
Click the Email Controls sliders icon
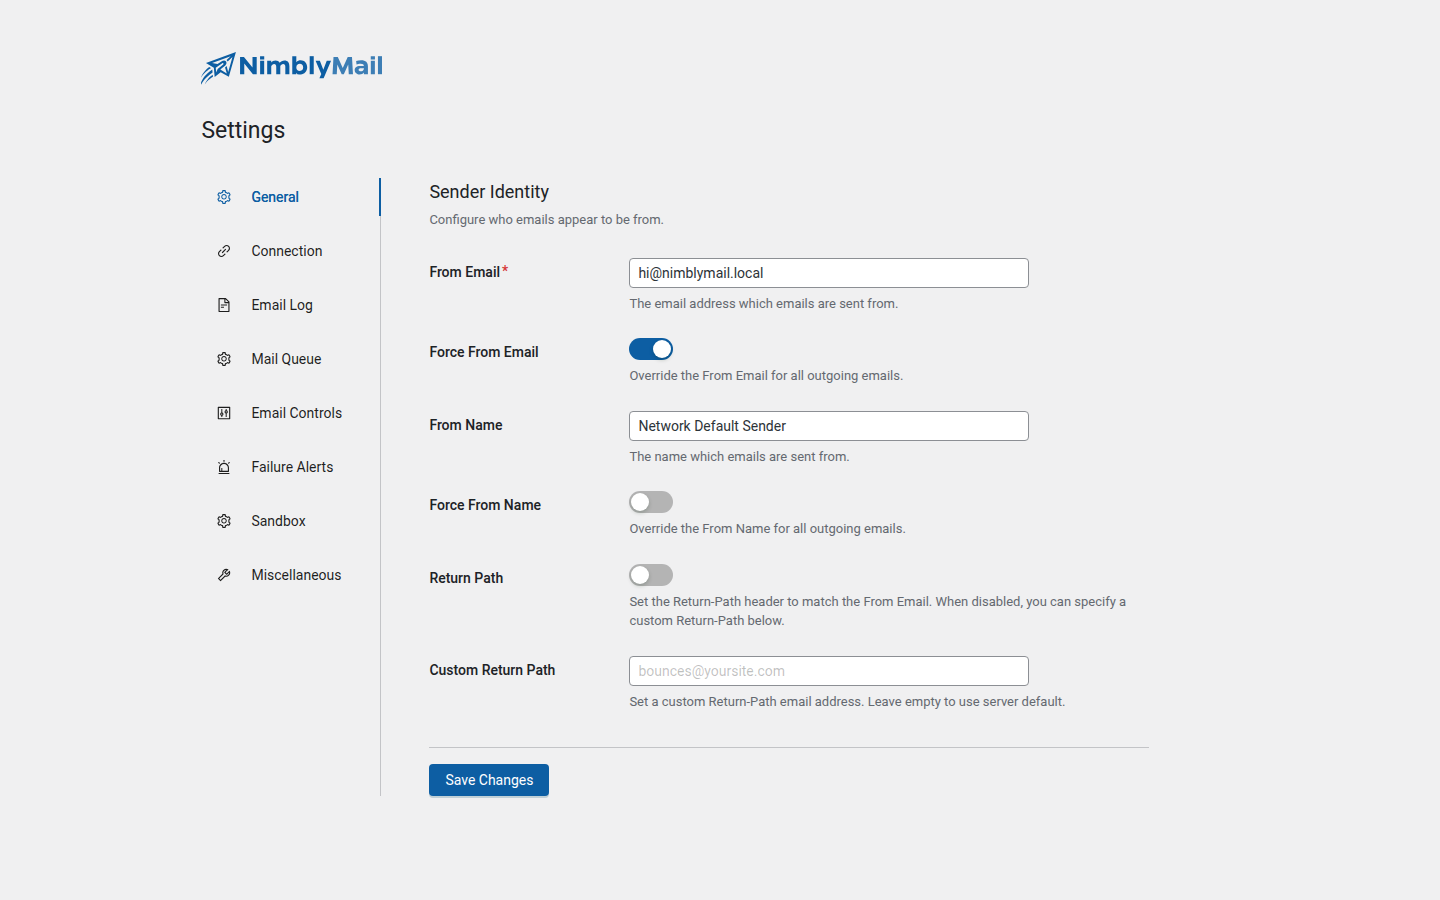click(x=224, y=413)
